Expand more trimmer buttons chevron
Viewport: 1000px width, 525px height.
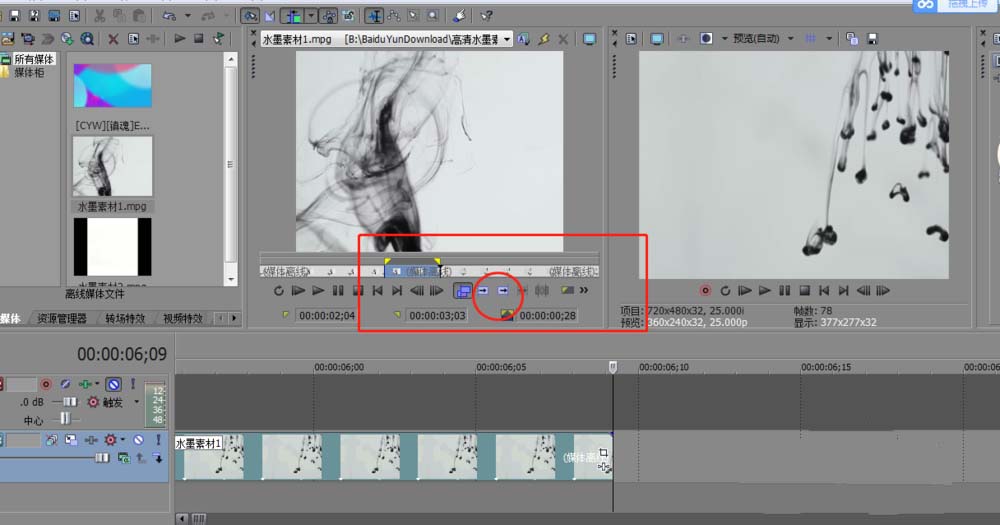(x=584, y=291)
